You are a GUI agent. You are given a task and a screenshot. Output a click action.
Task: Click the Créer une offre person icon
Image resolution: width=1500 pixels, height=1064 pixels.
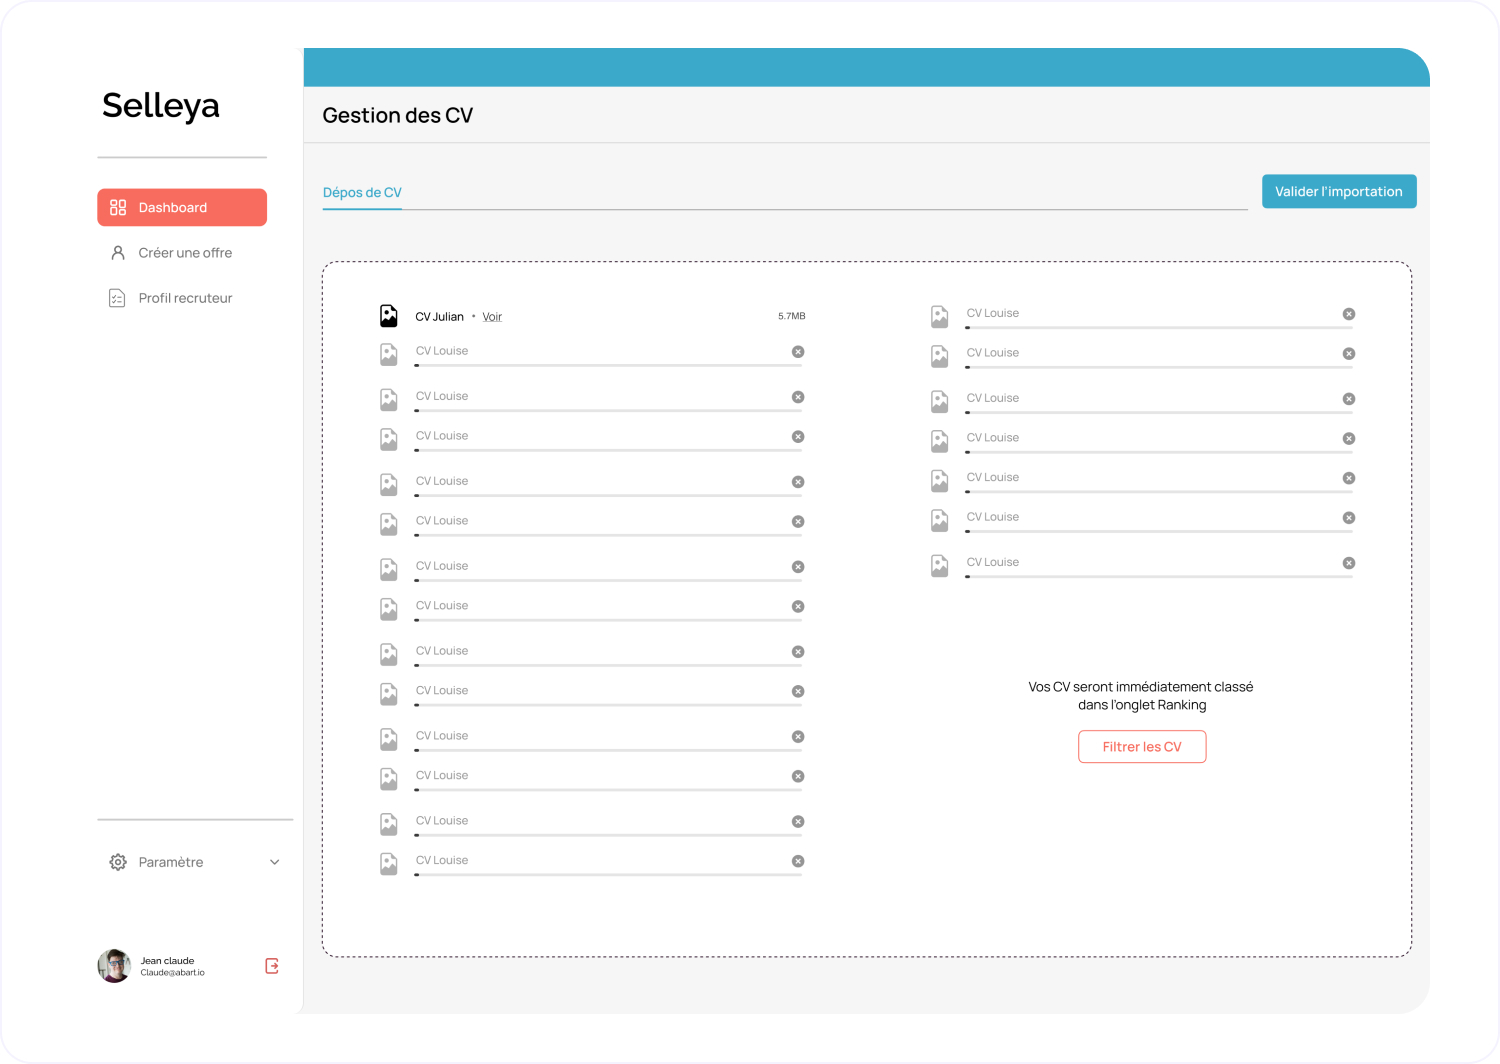click(118, 252)
